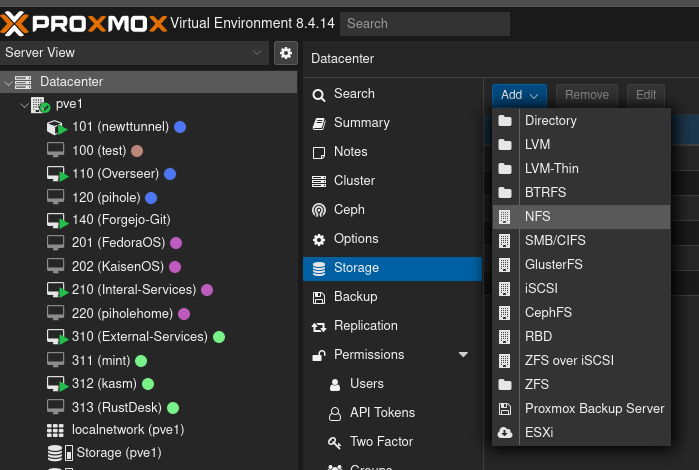Image resolution: width=699 pixels, height=470 pixels.
Task: Select the plain ZFS menu entry
Action: click(581, 385)
